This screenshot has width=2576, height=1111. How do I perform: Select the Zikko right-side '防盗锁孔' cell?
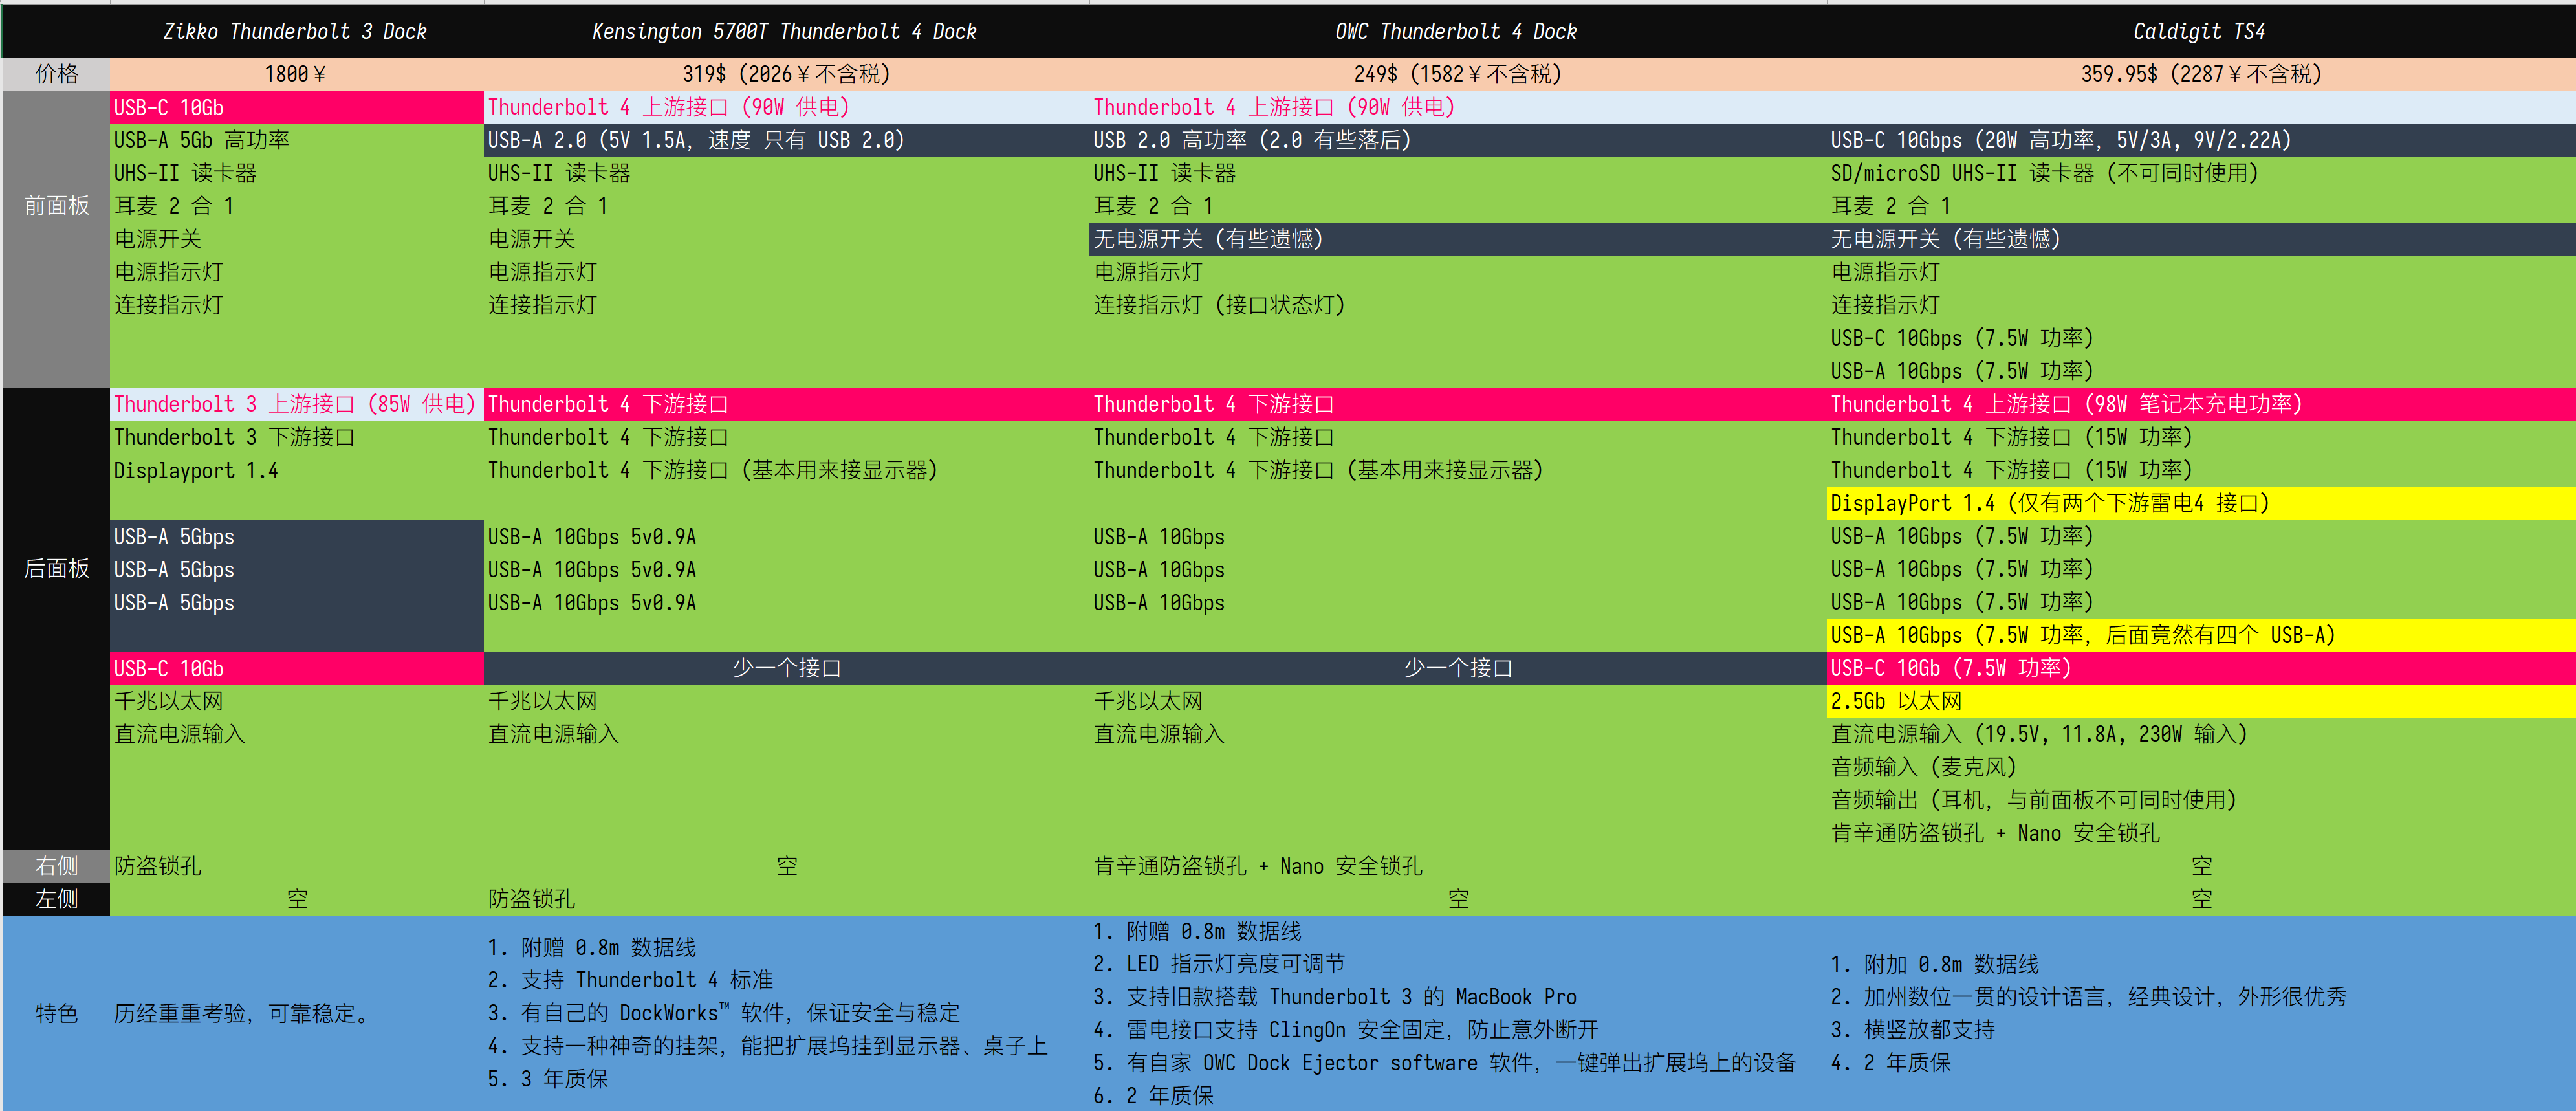[x=296, y=866]
